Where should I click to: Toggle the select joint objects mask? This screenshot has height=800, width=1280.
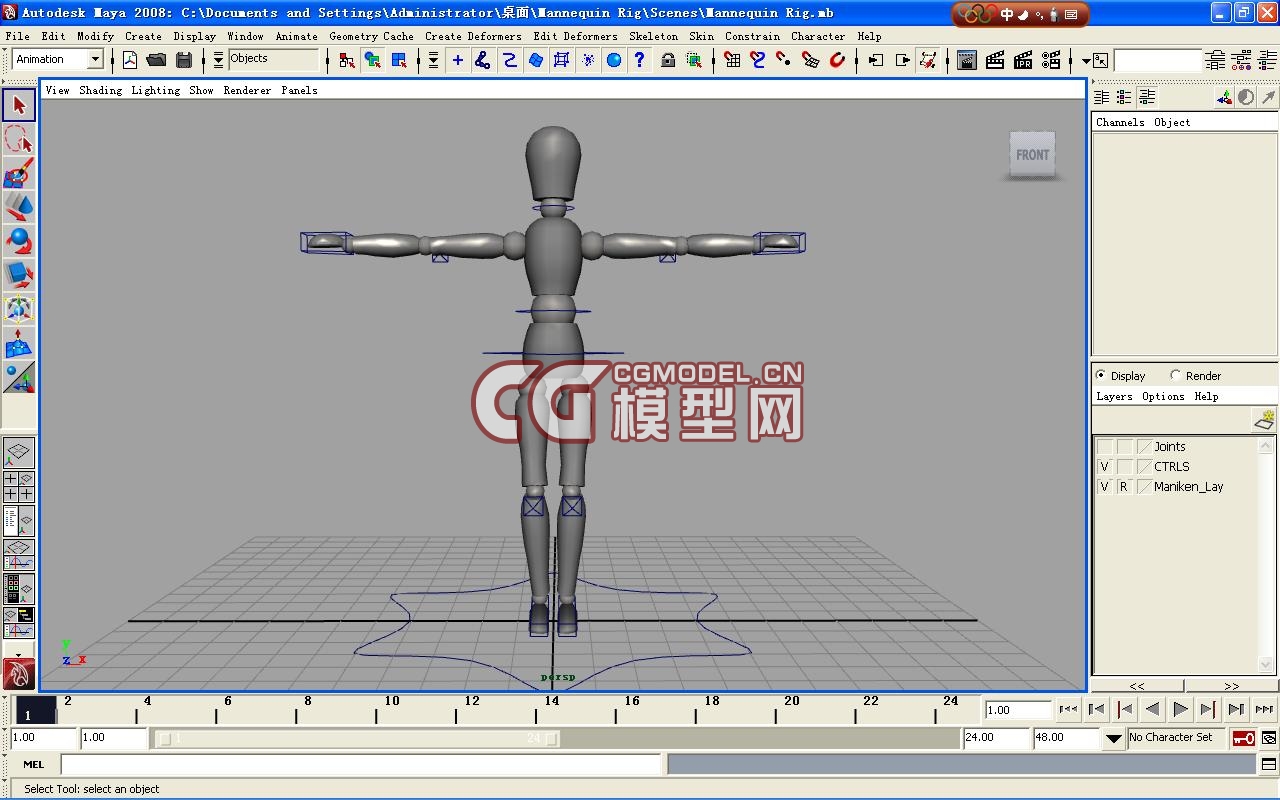[483, 60]
